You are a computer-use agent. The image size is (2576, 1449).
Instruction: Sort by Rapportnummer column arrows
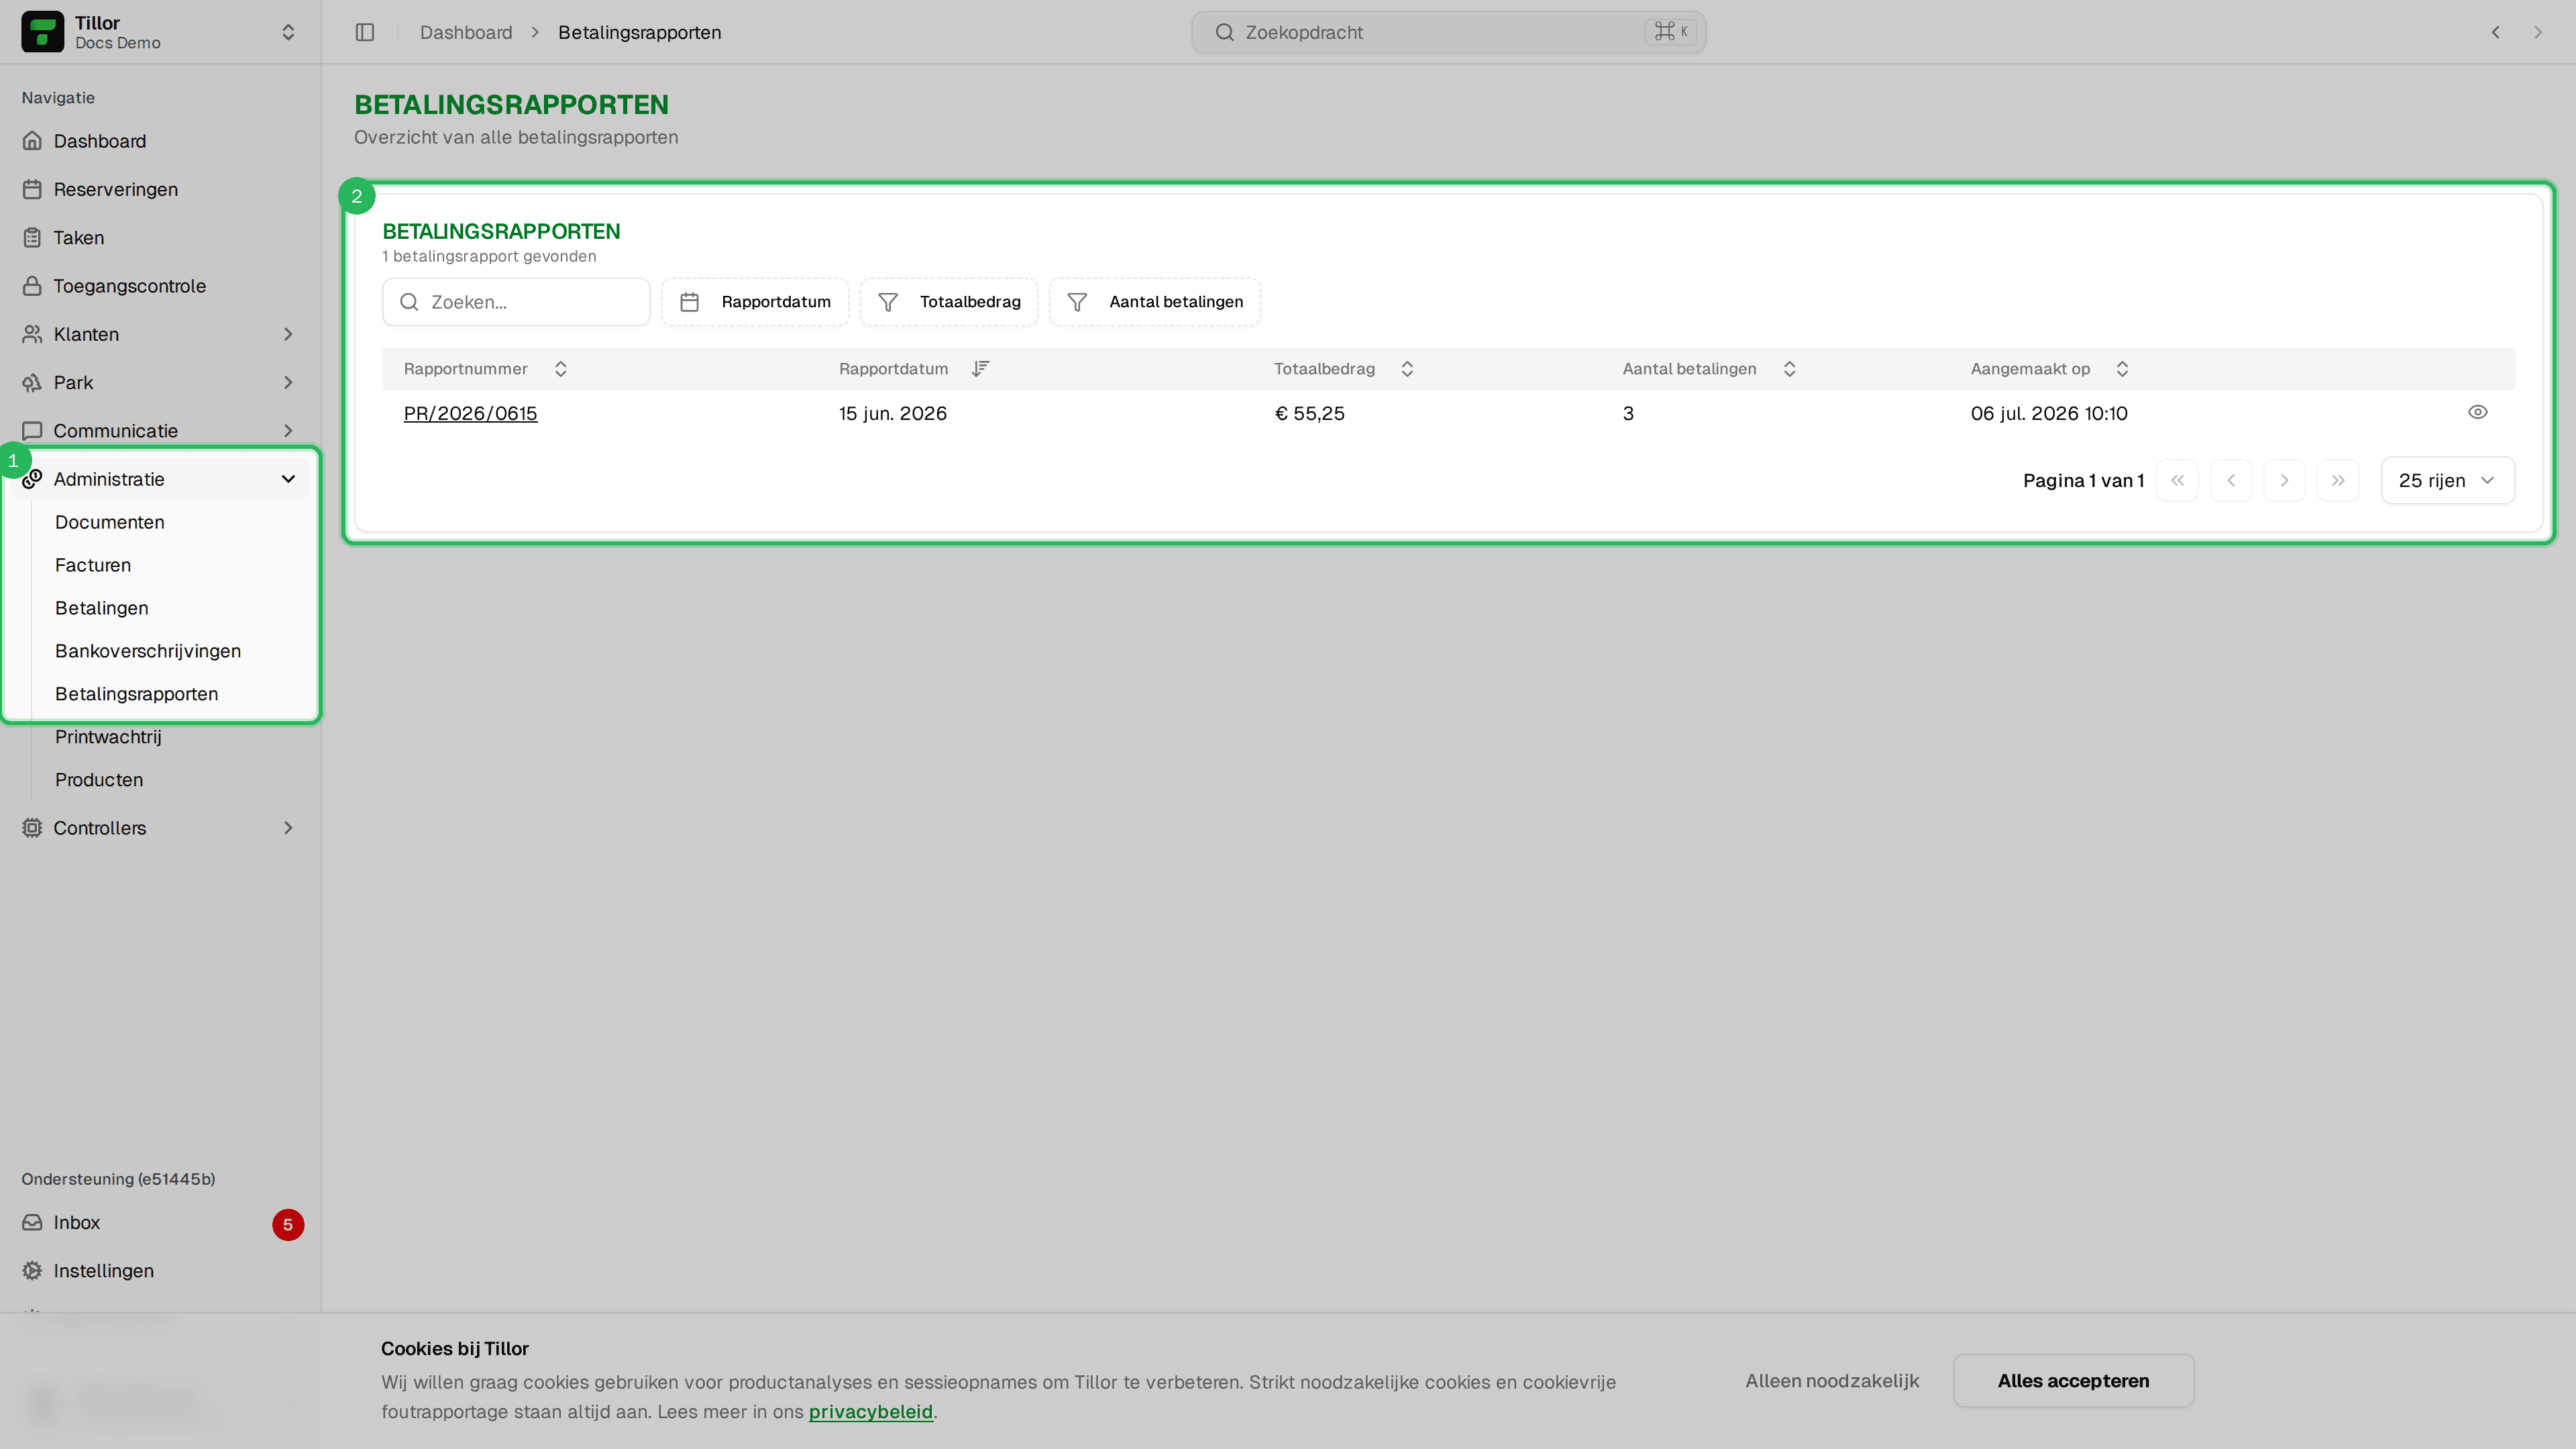(x=561, y=369)
